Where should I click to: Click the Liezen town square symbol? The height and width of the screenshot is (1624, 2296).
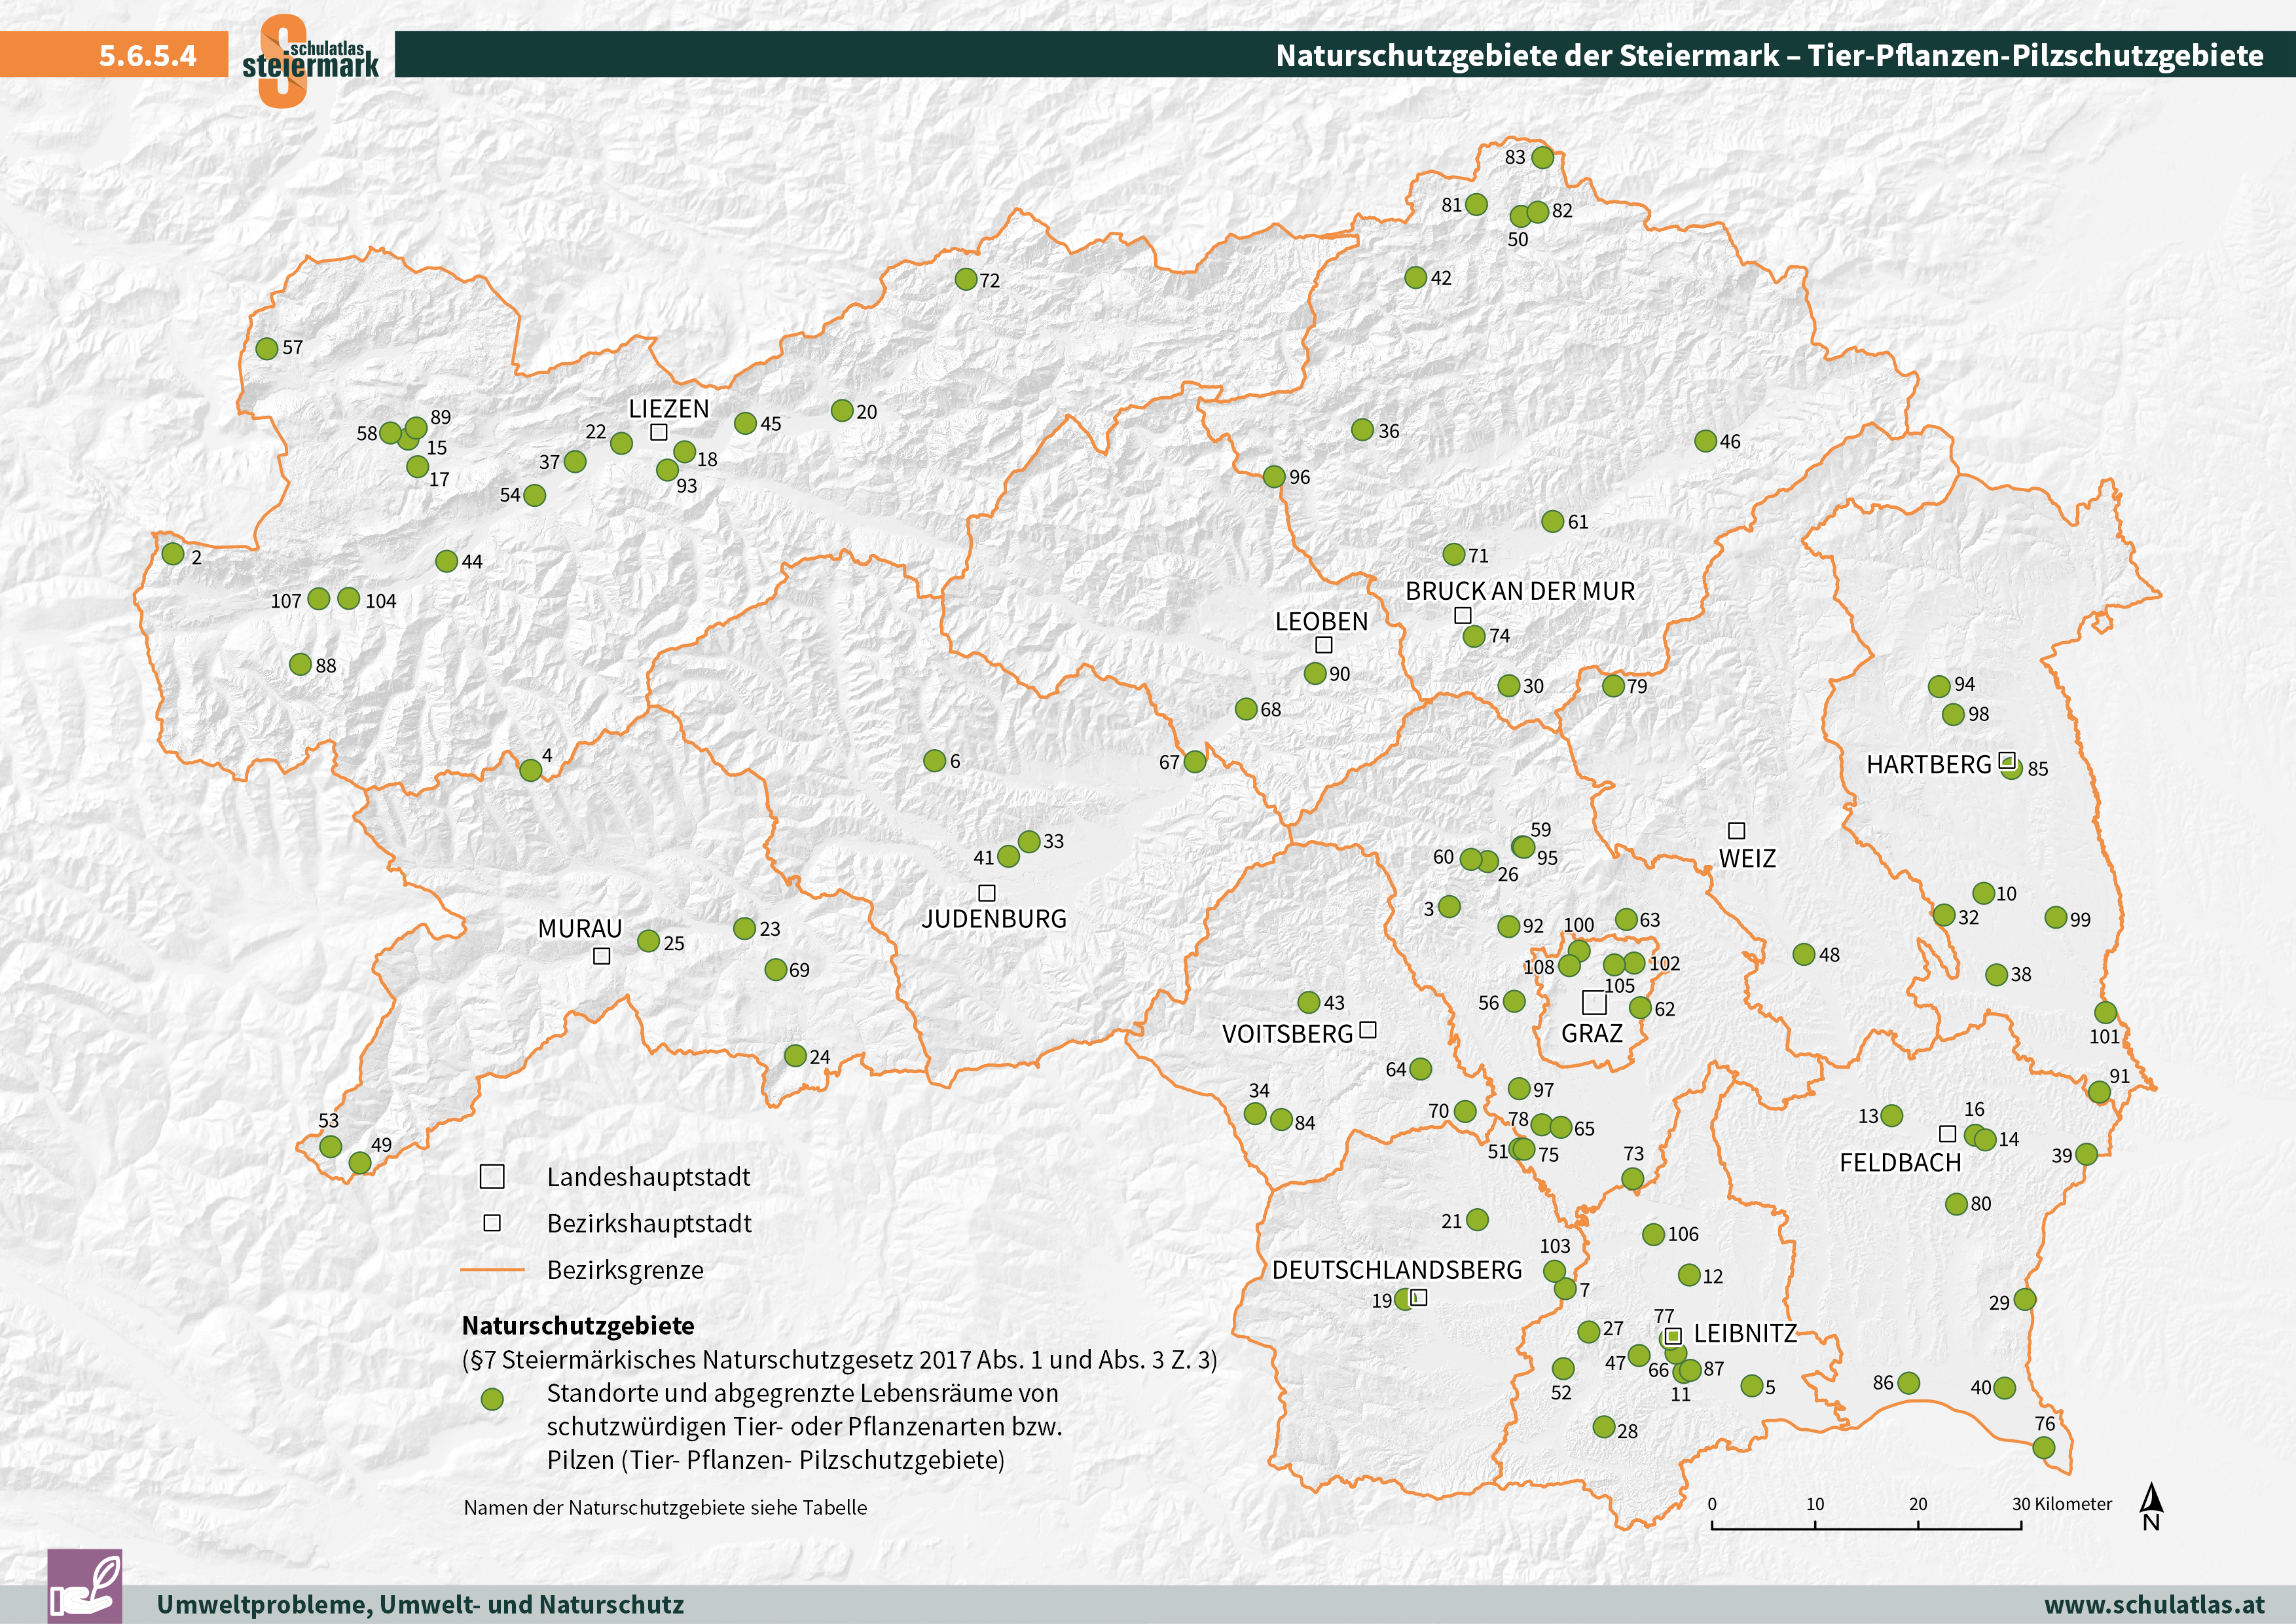pos(659,432)
